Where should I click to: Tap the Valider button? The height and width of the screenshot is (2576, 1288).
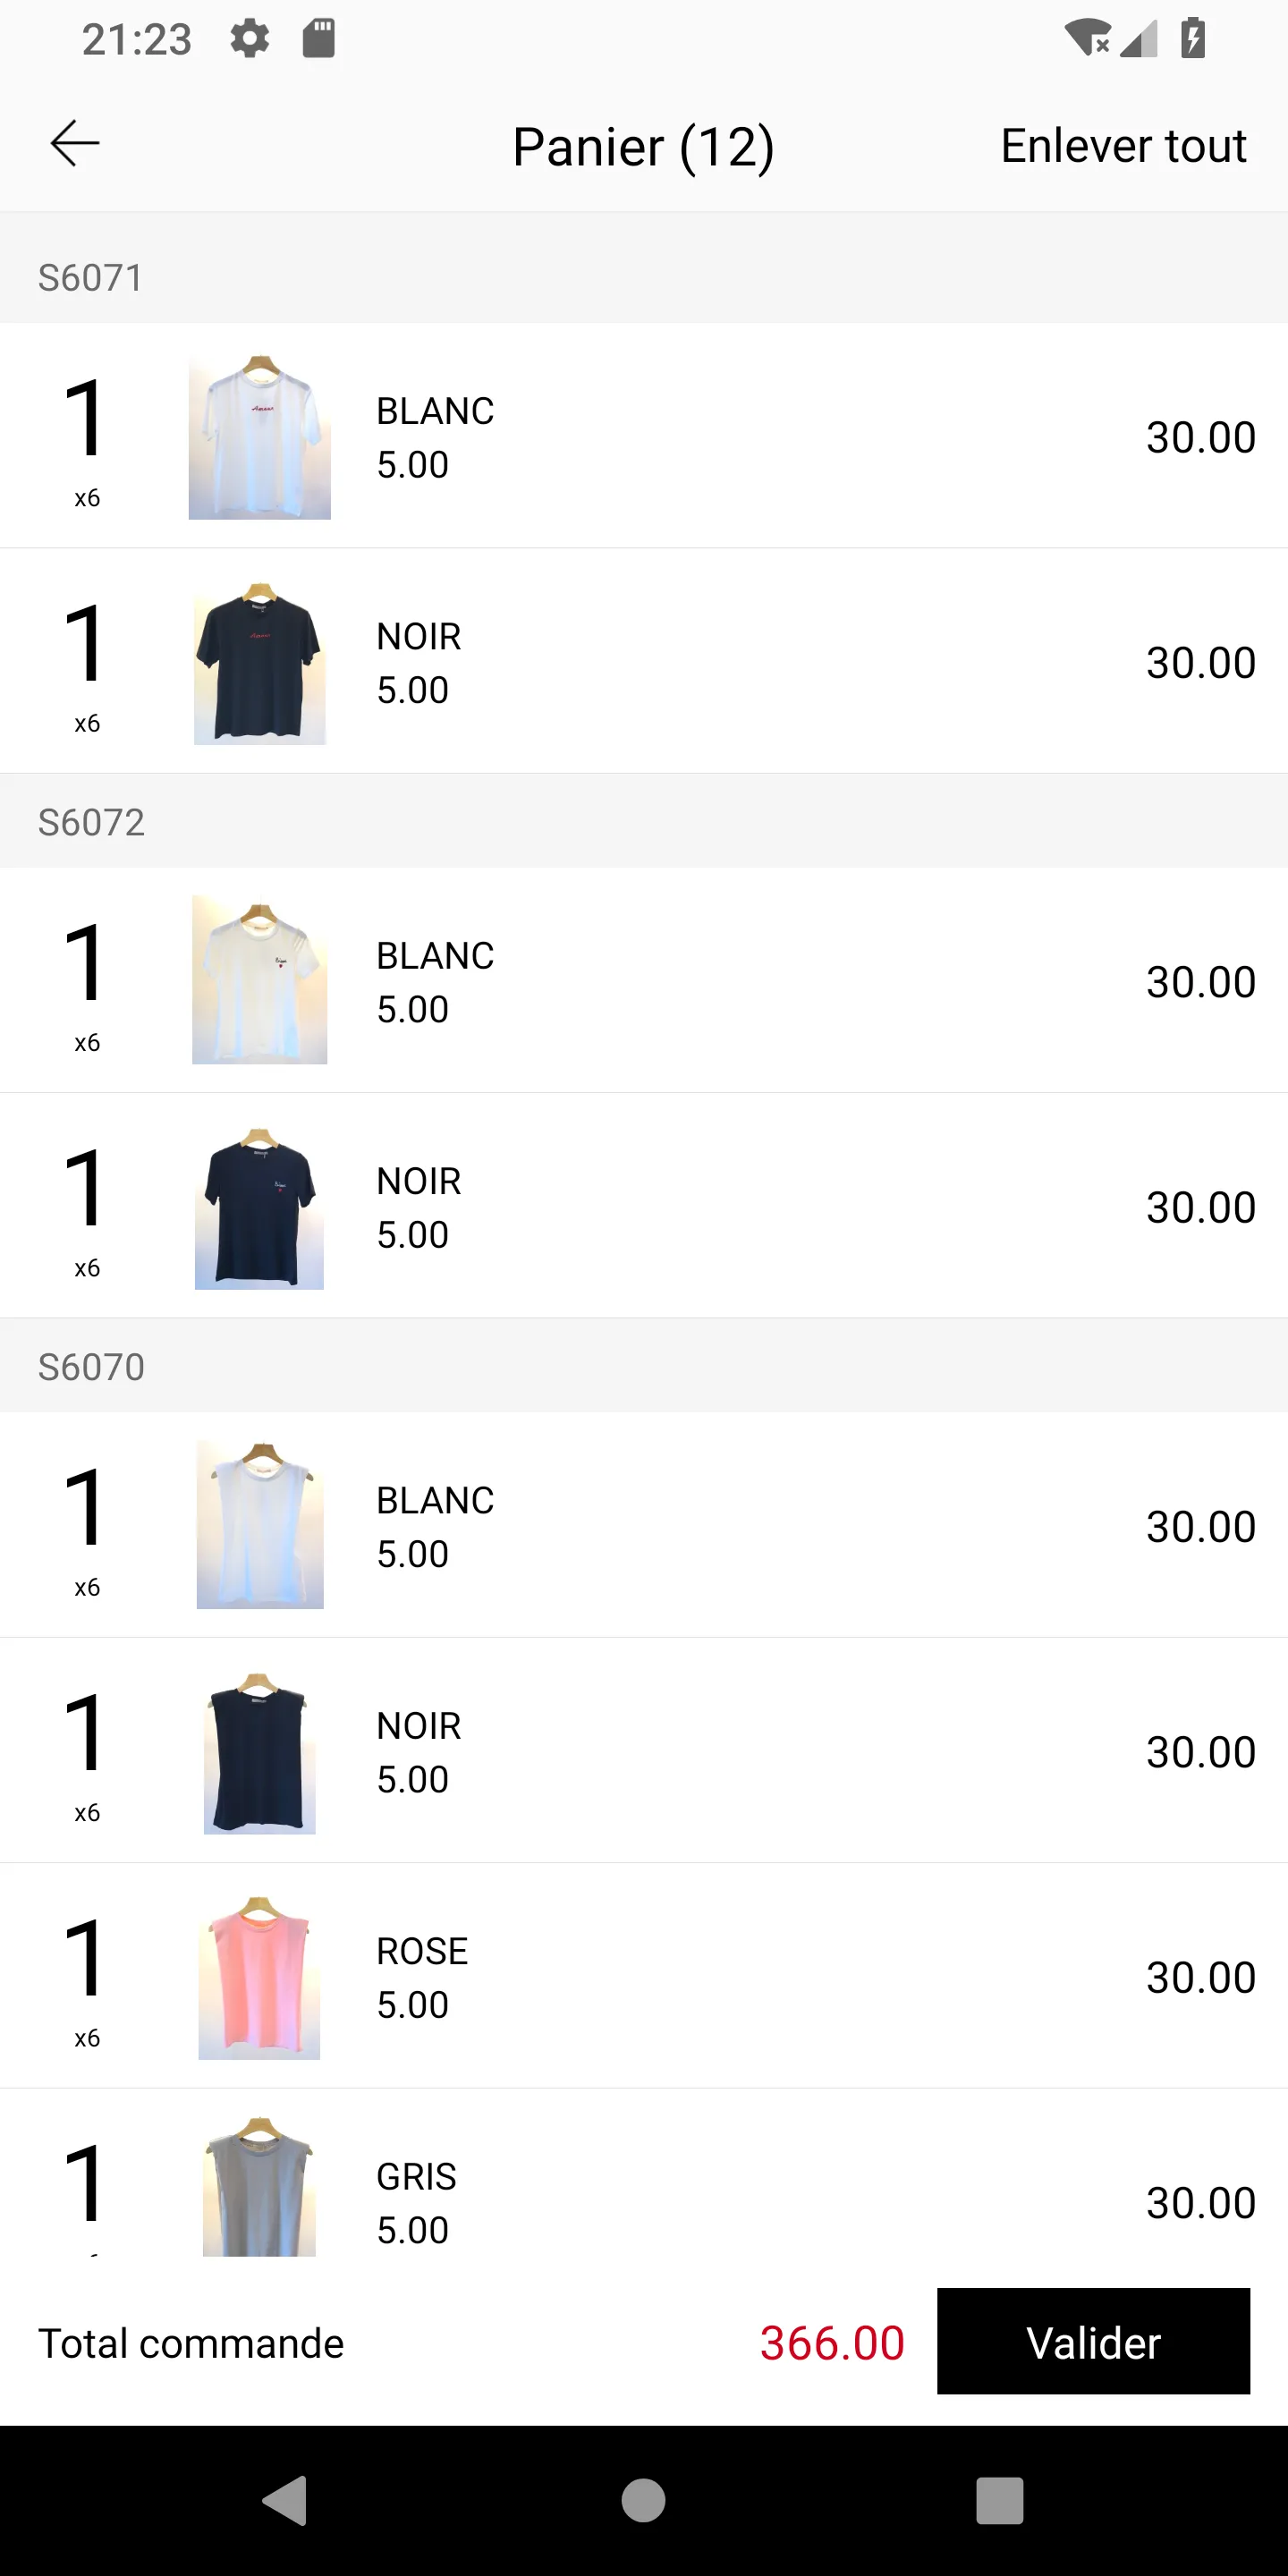(1093, 2342)
